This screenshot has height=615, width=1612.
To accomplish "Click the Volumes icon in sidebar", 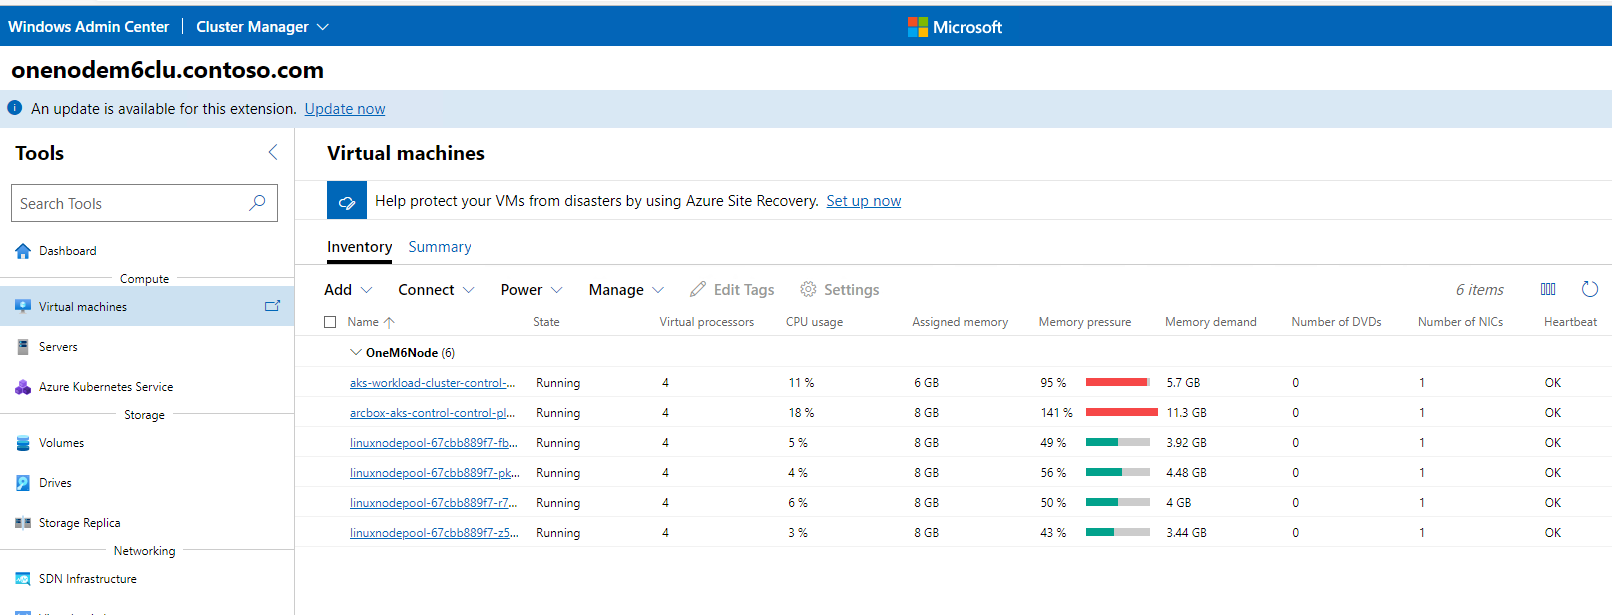I will (23, 443).
